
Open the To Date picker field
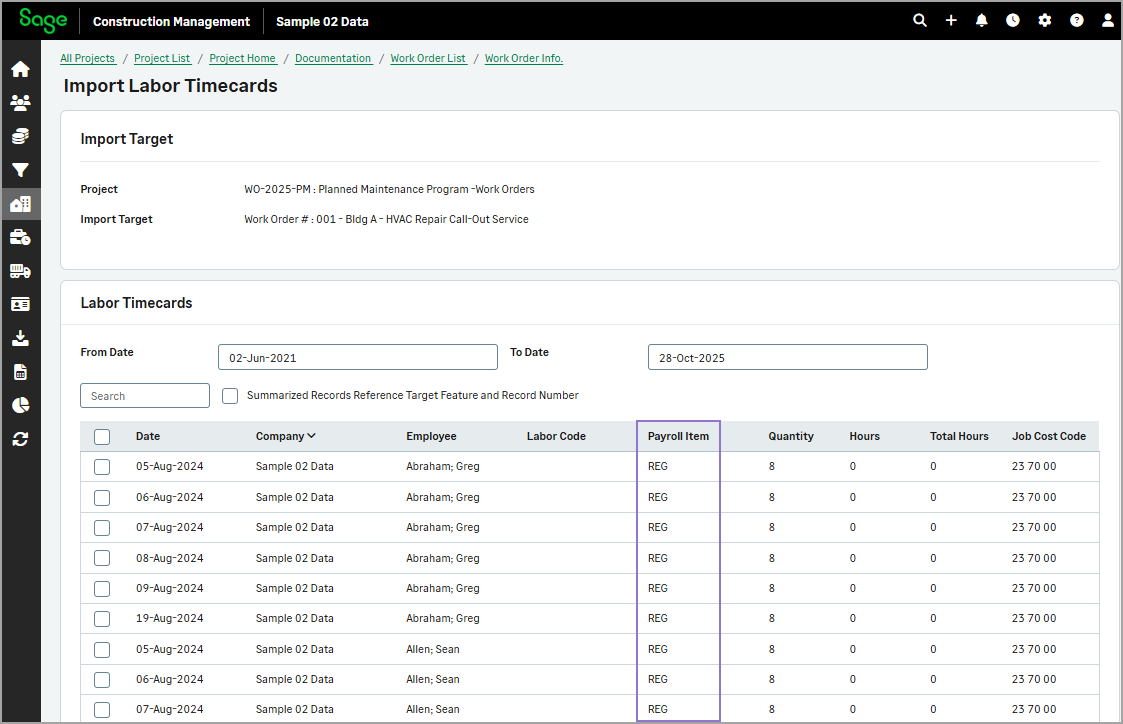pyautogui.click(x=787, y=358)
